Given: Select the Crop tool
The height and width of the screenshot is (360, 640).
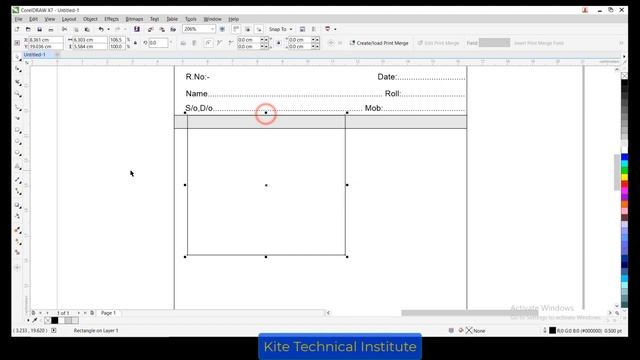Looking at the screenshot, I should pyautogui.click(x=18, y=82).
